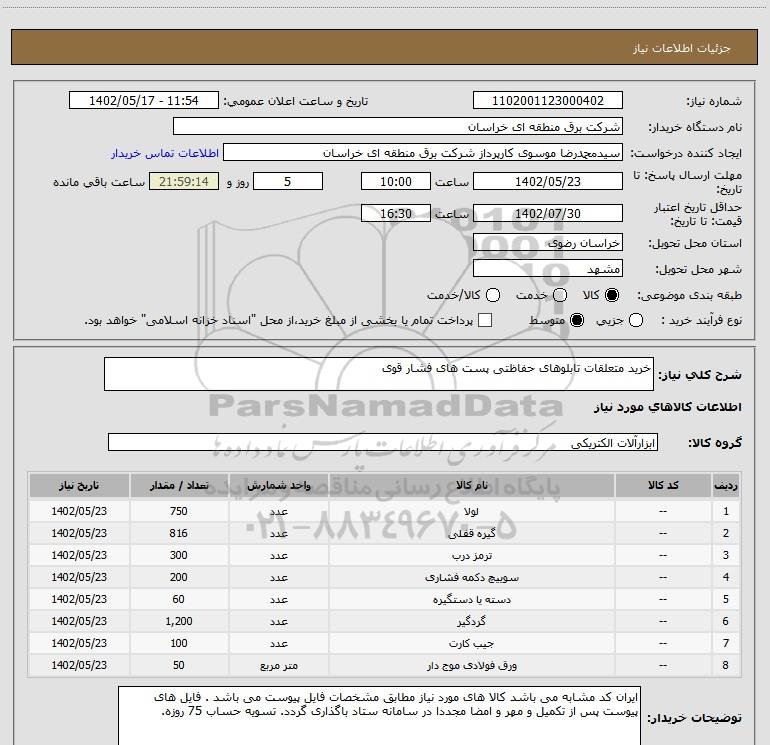Click the متر مربع unit cell
Viewport: 770px width, 745px height.
(x=278, y=665)
